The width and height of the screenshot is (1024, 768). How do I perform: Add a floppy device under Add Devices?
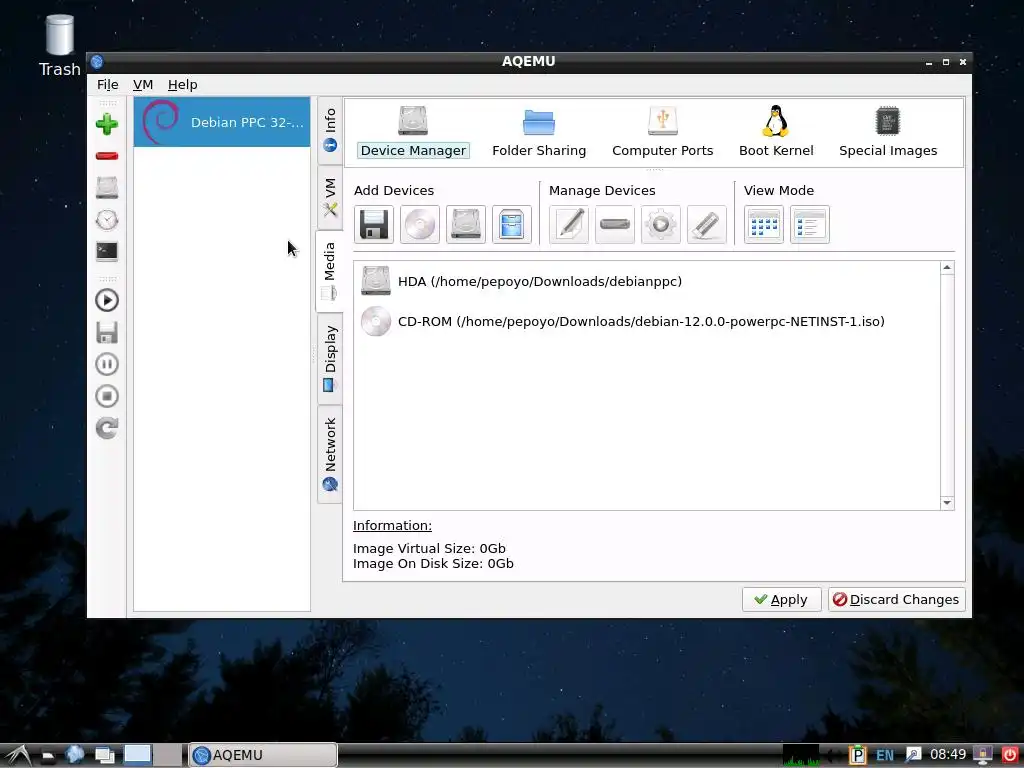pyautogui.click(x=374, y=225)
